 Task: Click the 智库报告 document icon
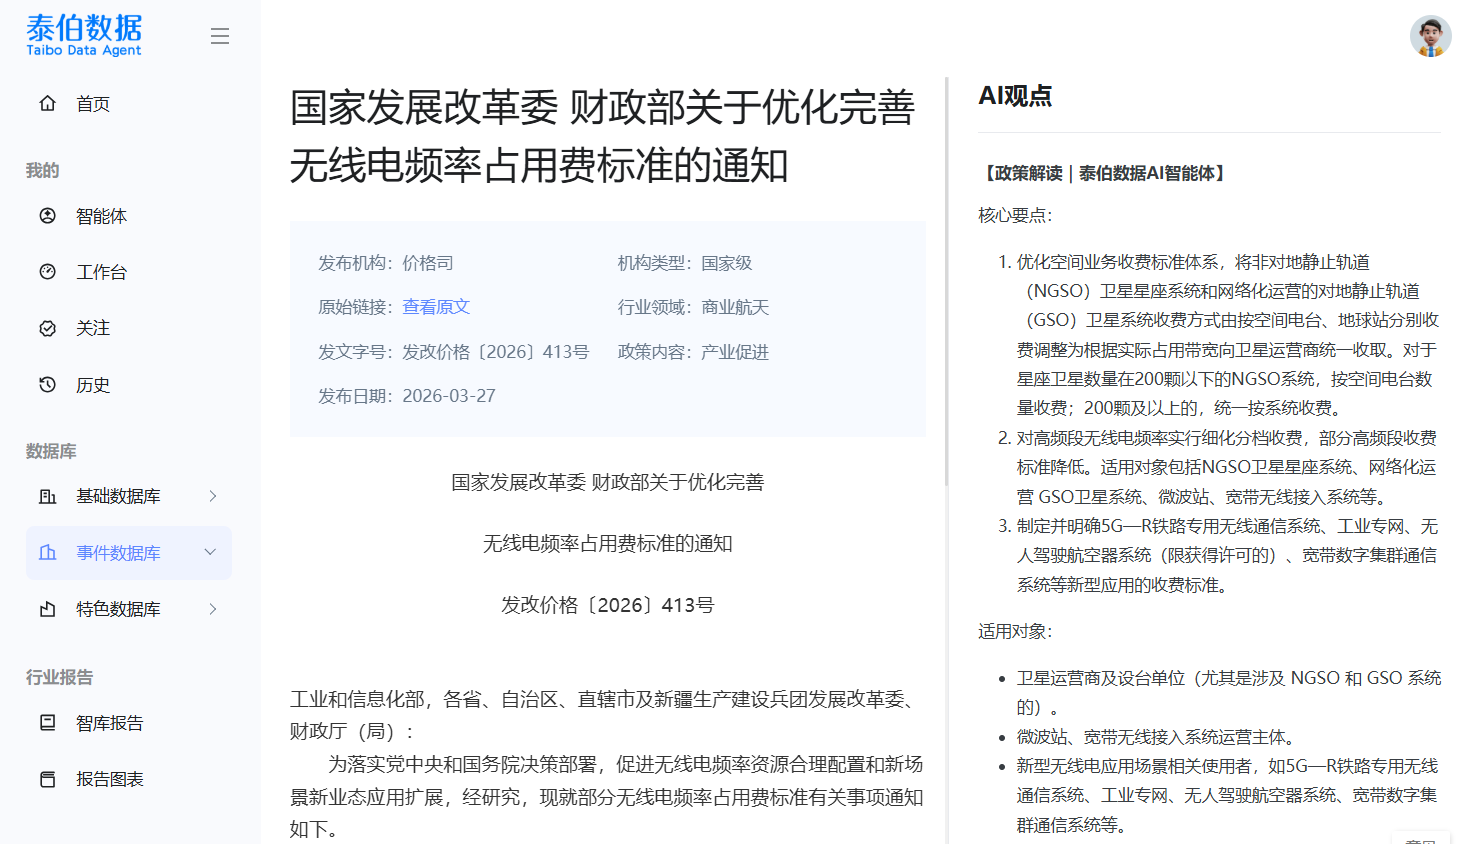[x=47, y=723]
